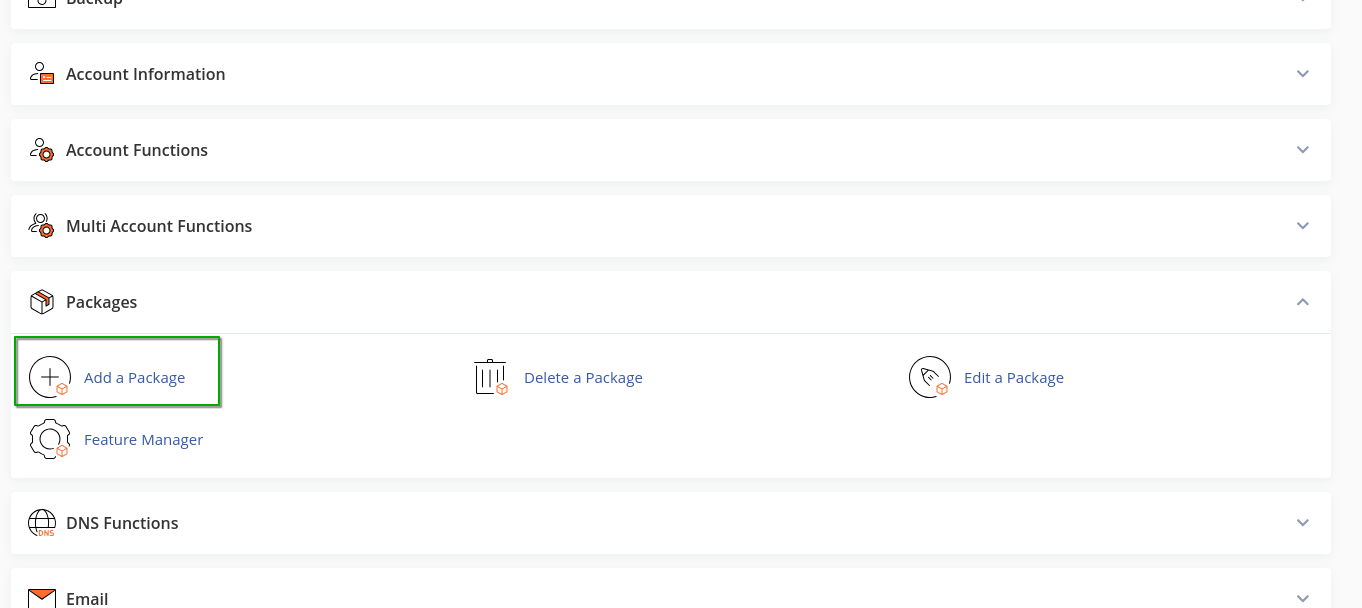Click the Add a Package plus icon
The height and width of the screenshot is (608, 1362).
[50, 377]
